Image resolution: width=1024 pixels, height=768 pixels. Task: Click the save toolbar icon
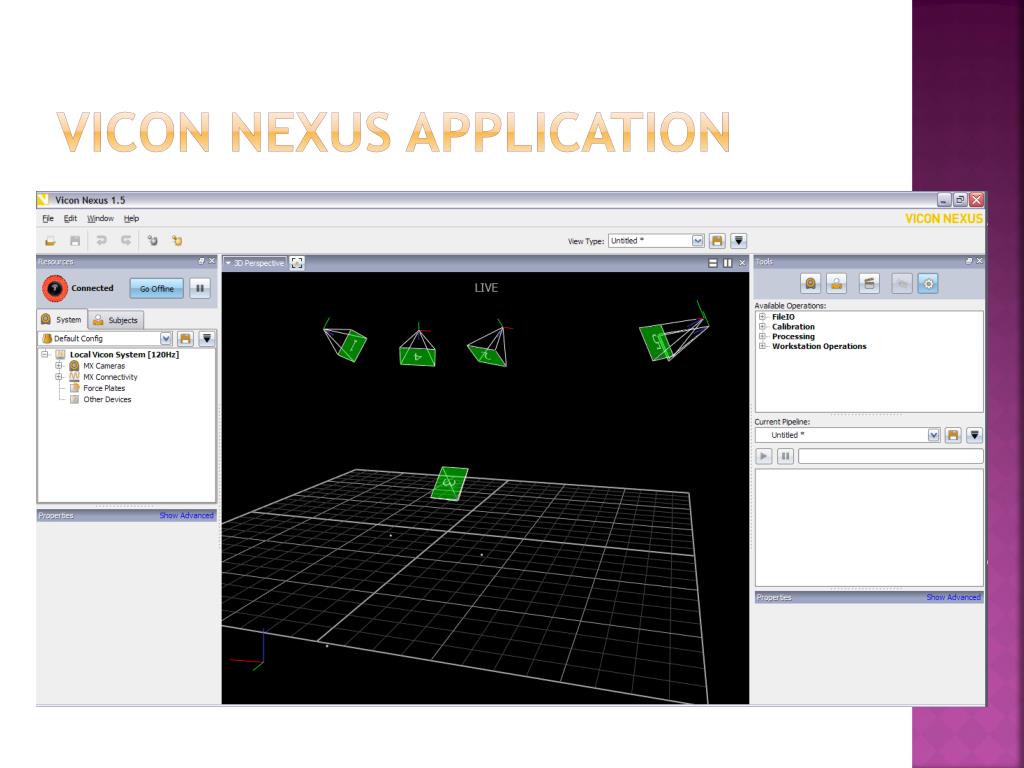click(x=75, y=241)
